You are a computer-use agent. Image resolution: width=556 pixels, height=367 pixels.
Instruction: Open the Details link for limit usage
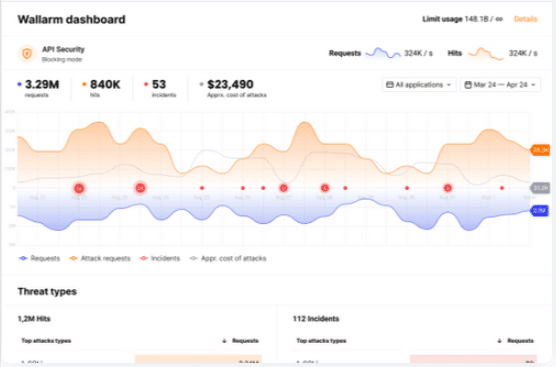point(526,19)
